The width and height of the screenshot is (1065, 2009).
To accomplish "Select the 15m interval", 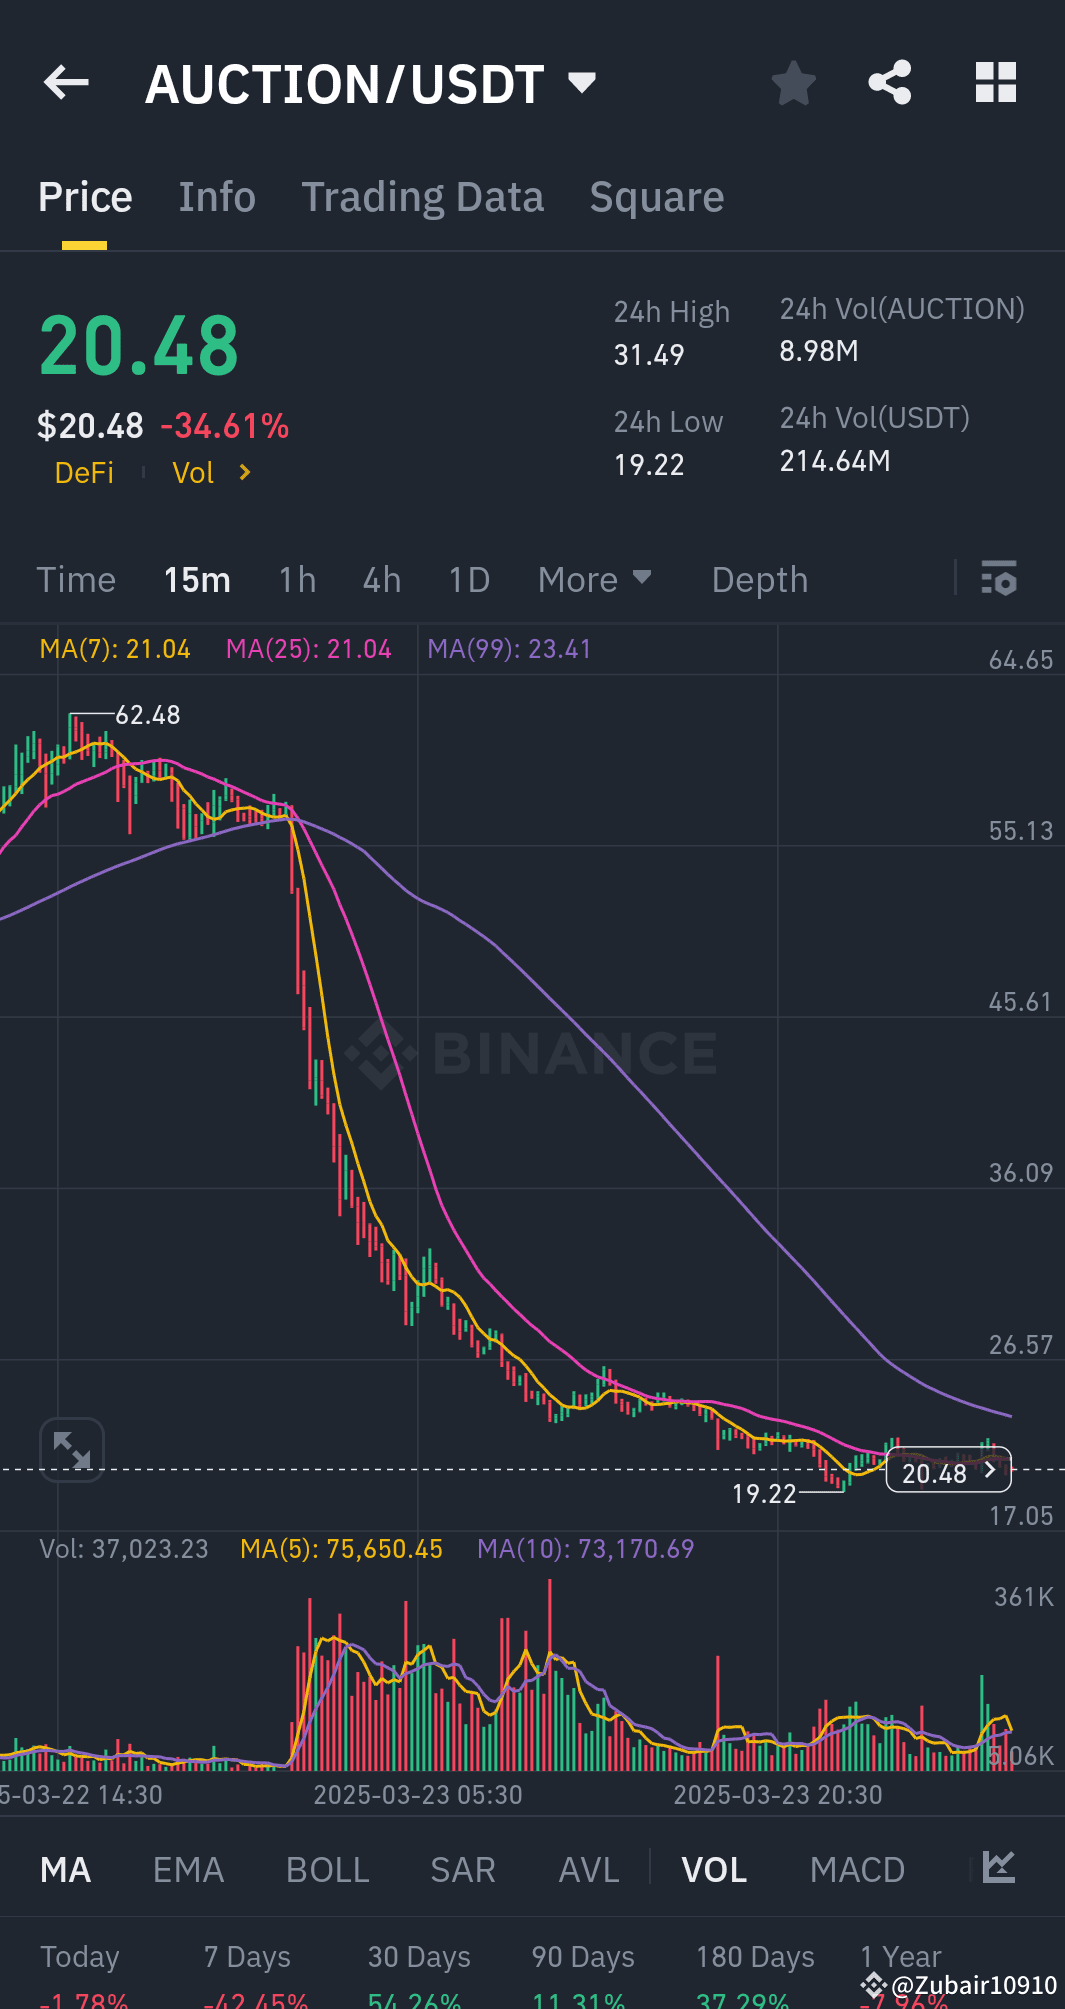I will tap(197, 580).
